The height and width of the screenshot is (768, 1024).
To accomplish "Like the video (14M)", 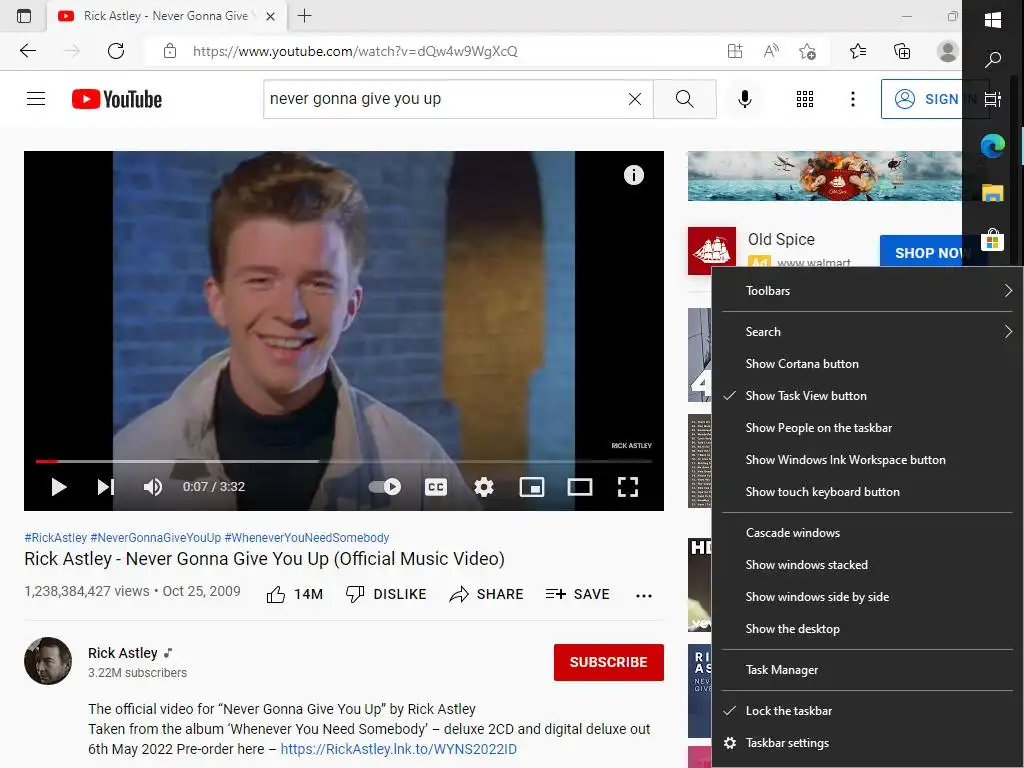I will pyautogui.click(x=295, y=594).
